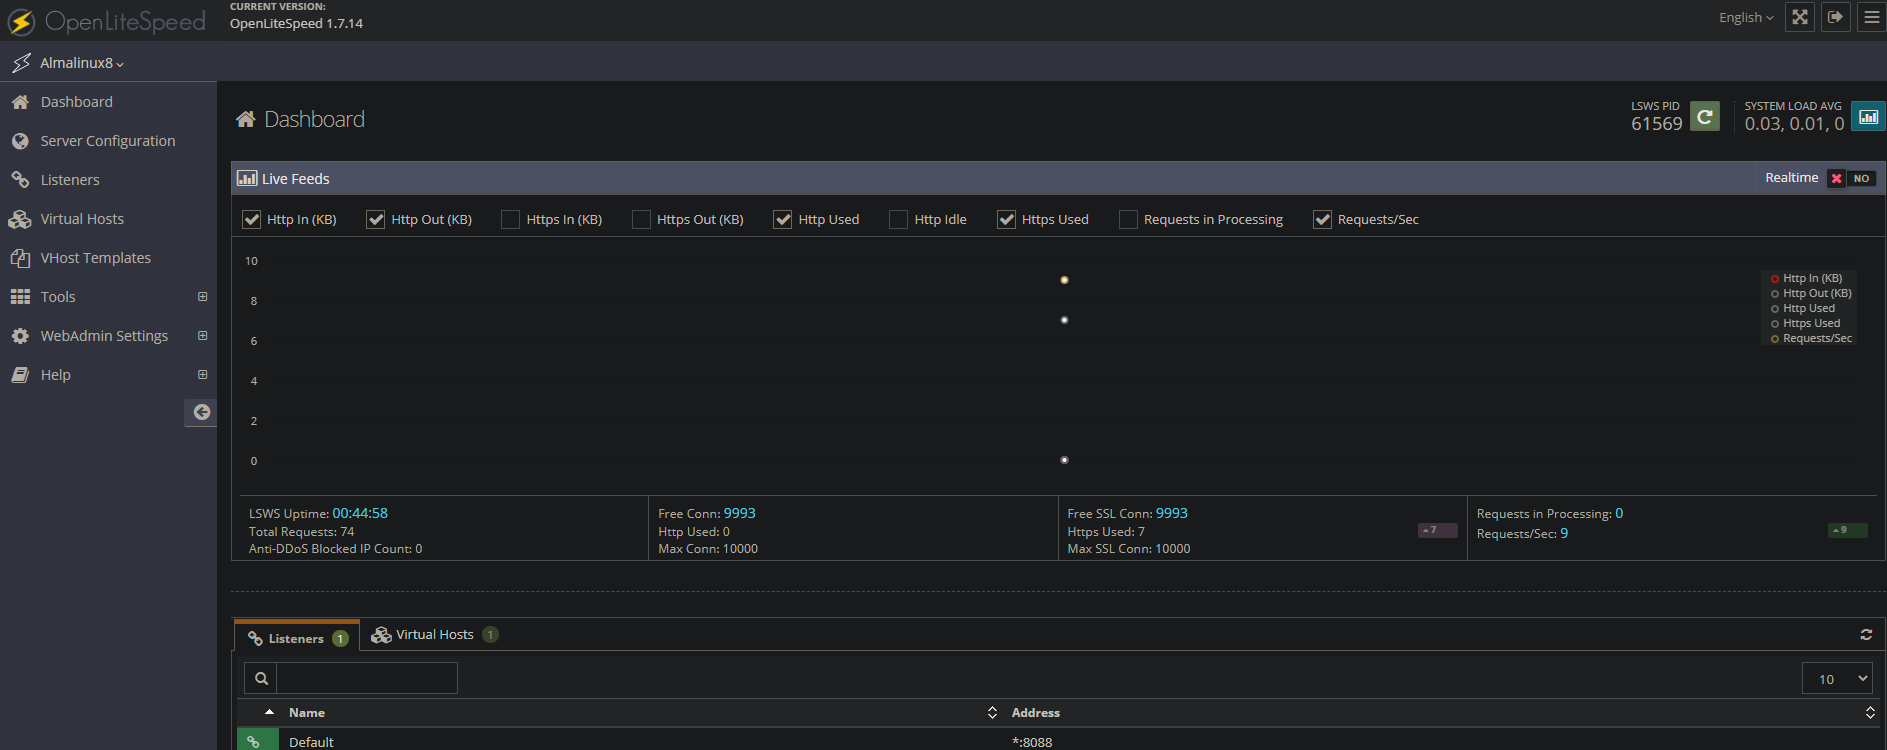1887x750 pixels.
Task: Click the Free SSL Conn value 9993
Action: point(1172,513)
